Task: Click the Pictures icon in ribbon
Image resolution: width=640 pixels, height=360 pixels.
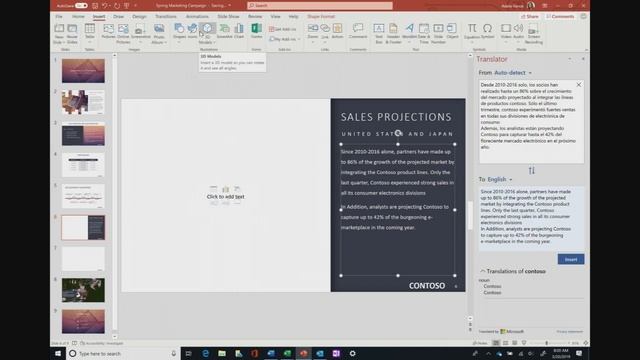Action: coord(109,29)
